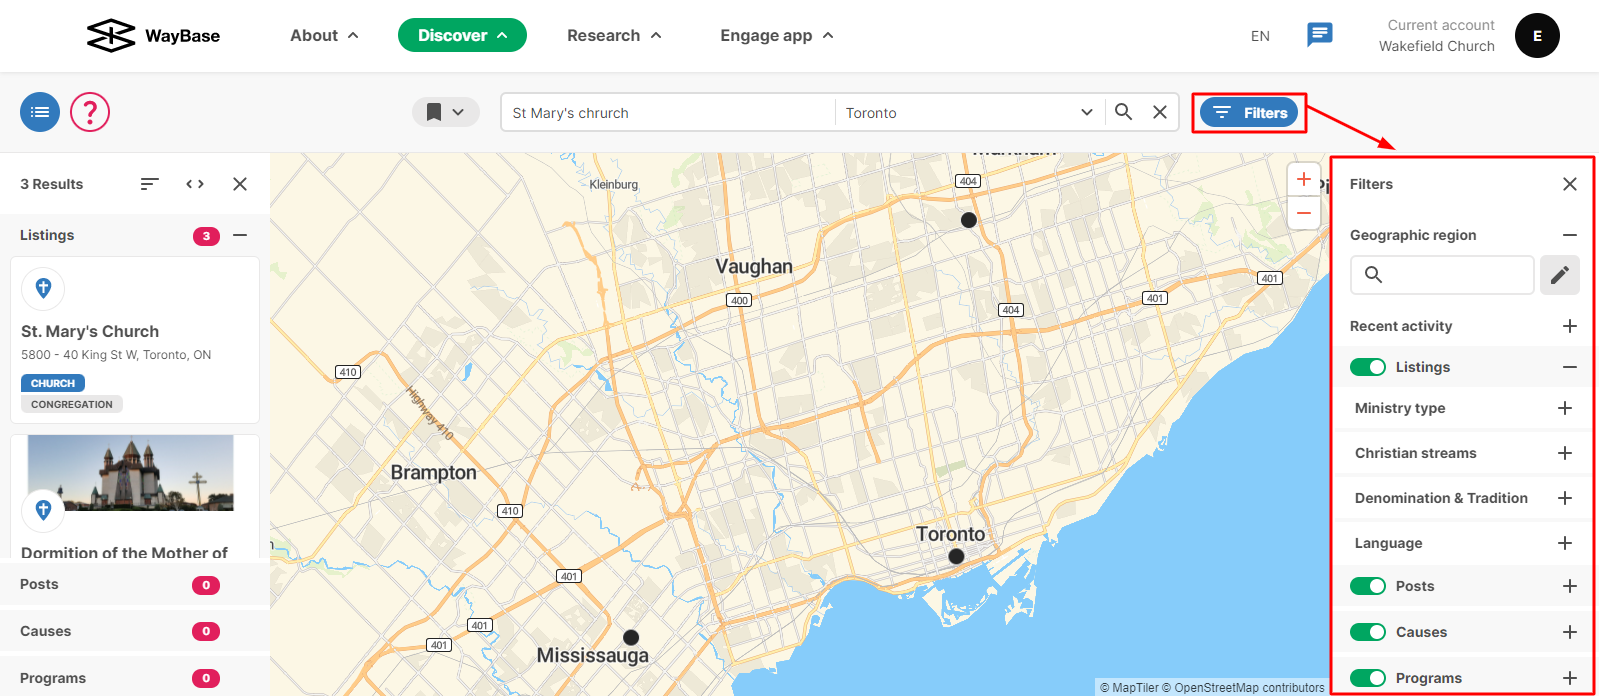Open the Dormition church photo thumbnail
The height and width of the screenshot is (696, 1599).
click(131, 473)
